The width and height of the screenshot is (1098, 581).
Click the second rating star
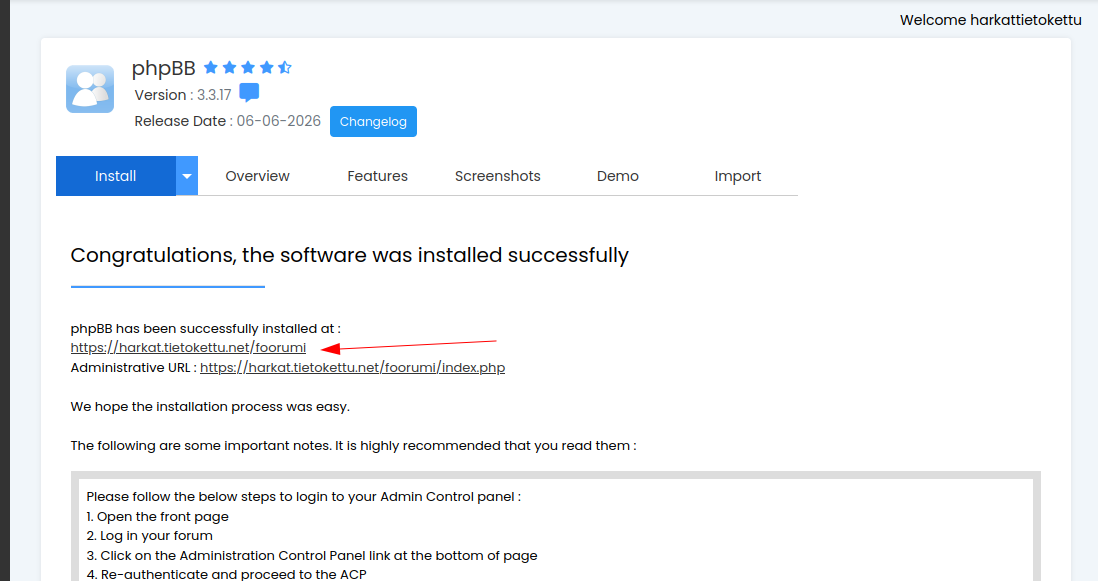pos(229,67)
